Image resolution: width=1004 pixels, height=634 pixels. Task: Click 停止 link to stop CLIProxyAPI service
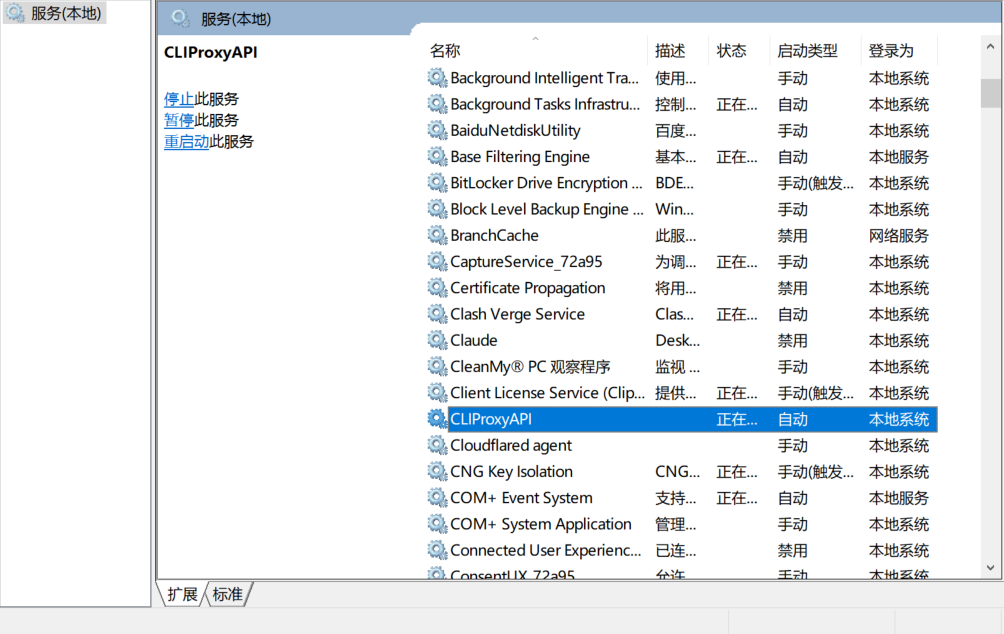[179, 99]
